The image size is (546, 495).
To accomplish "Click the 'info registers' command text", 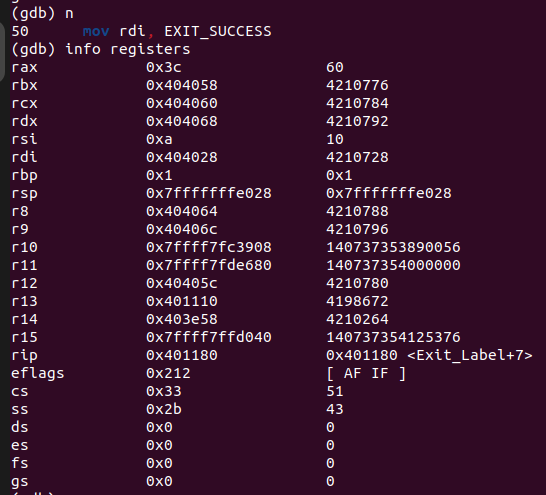I will [x=128, y=49].
